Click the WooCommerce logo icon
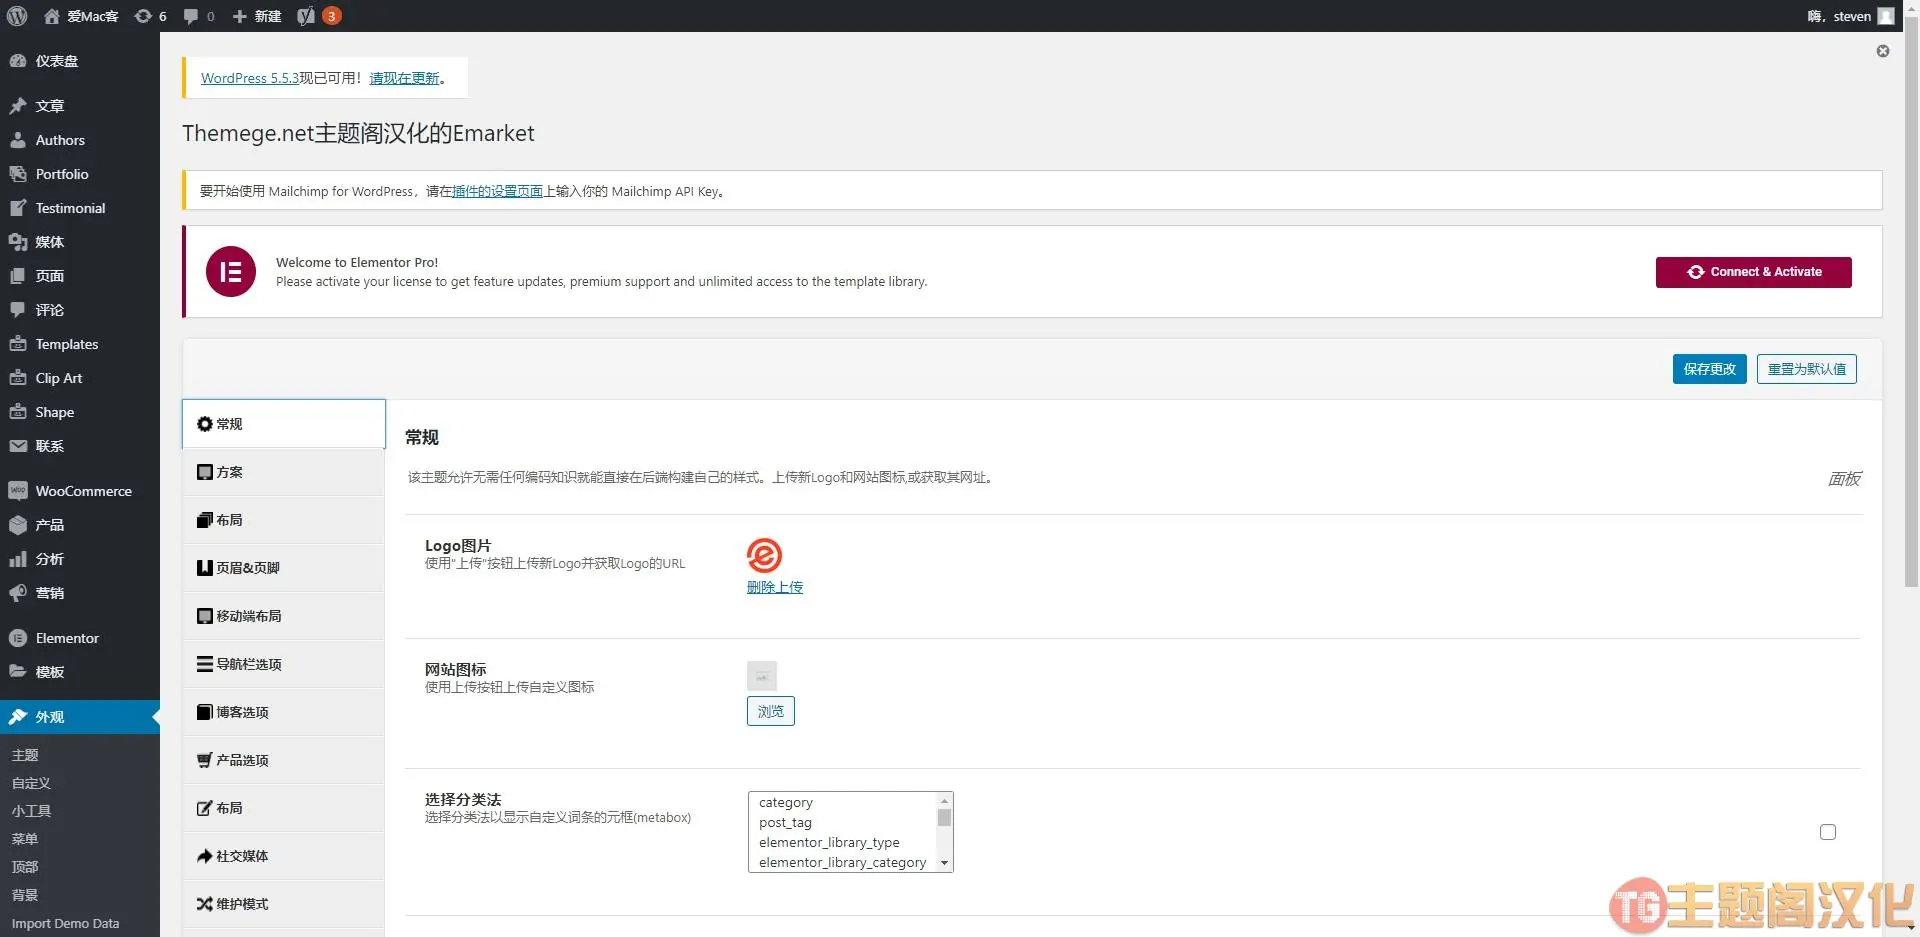 click(18, 491)
